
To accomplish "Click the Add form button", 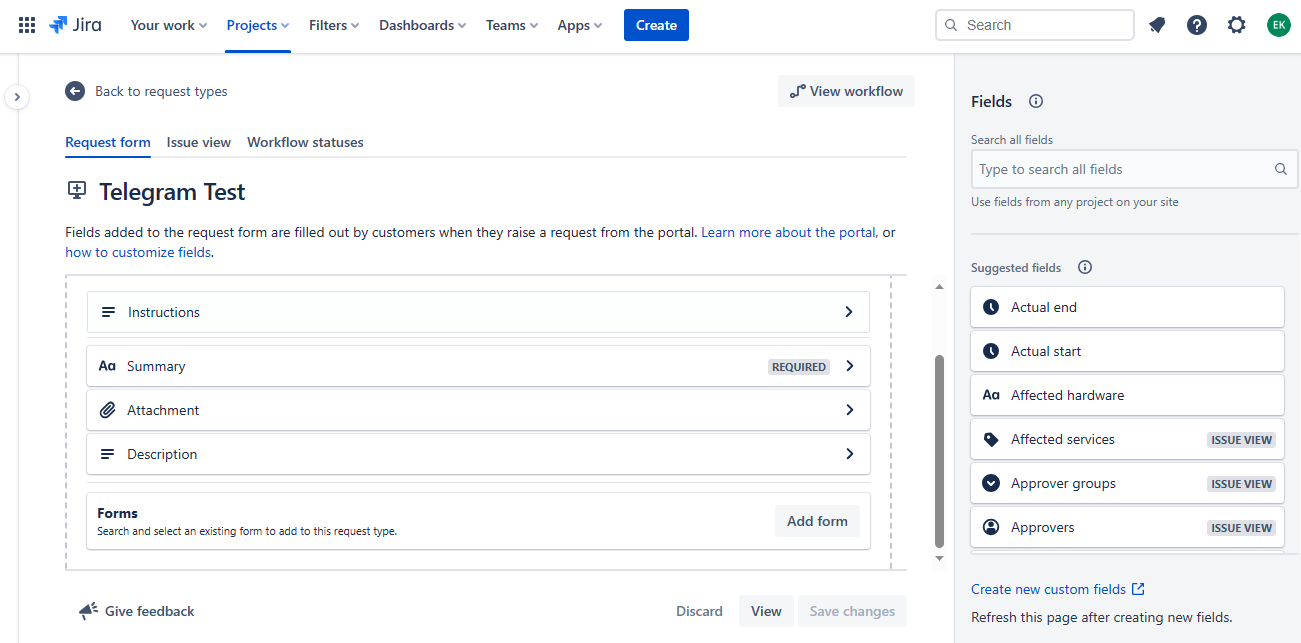I will pos(817,521).
